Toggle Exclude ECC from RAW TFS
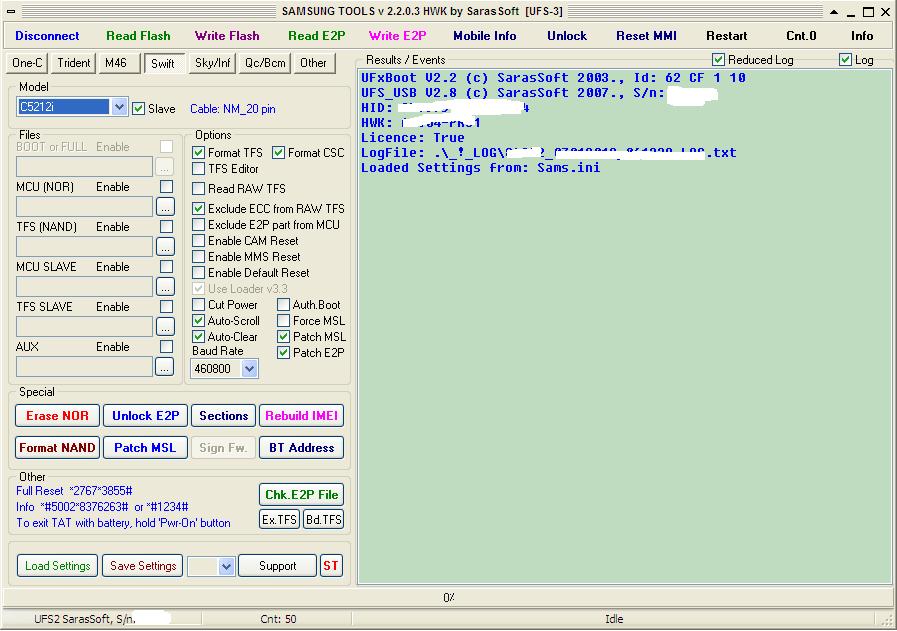This screenshot has height=631, width=897. click(199, 209)
